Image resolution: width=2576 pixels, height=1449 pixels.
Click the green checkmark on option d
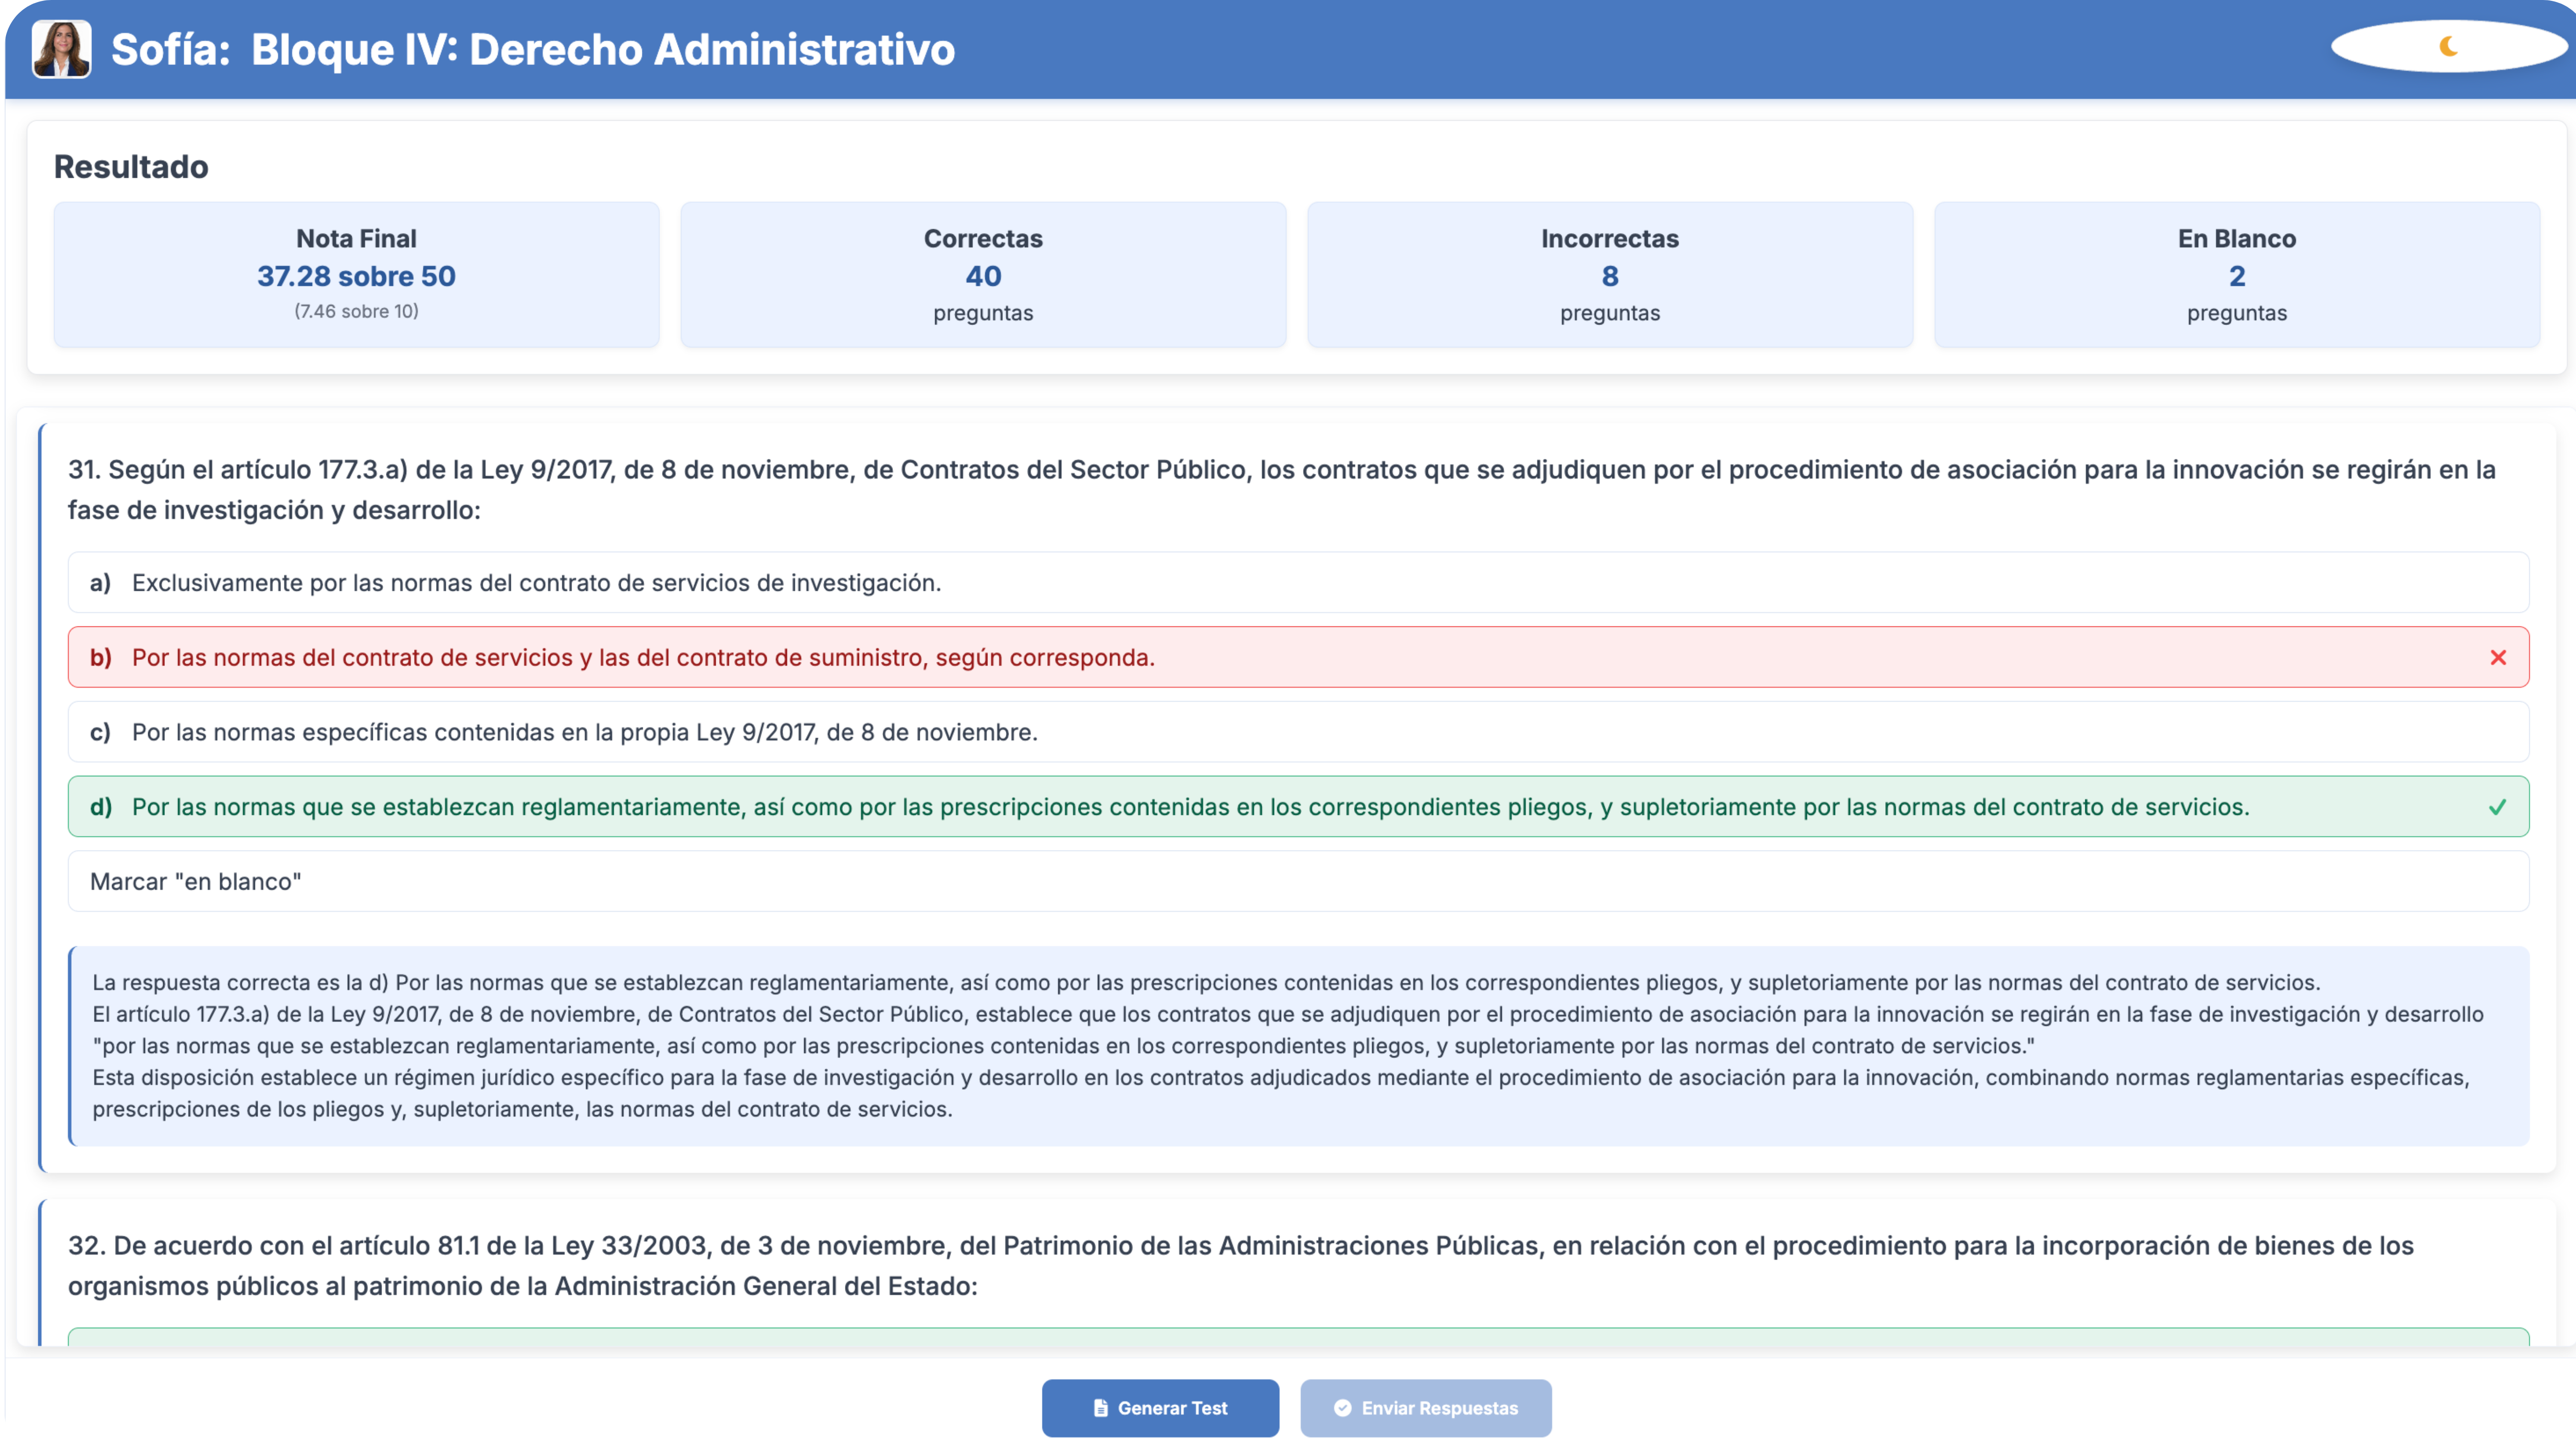click(2497, 807)
